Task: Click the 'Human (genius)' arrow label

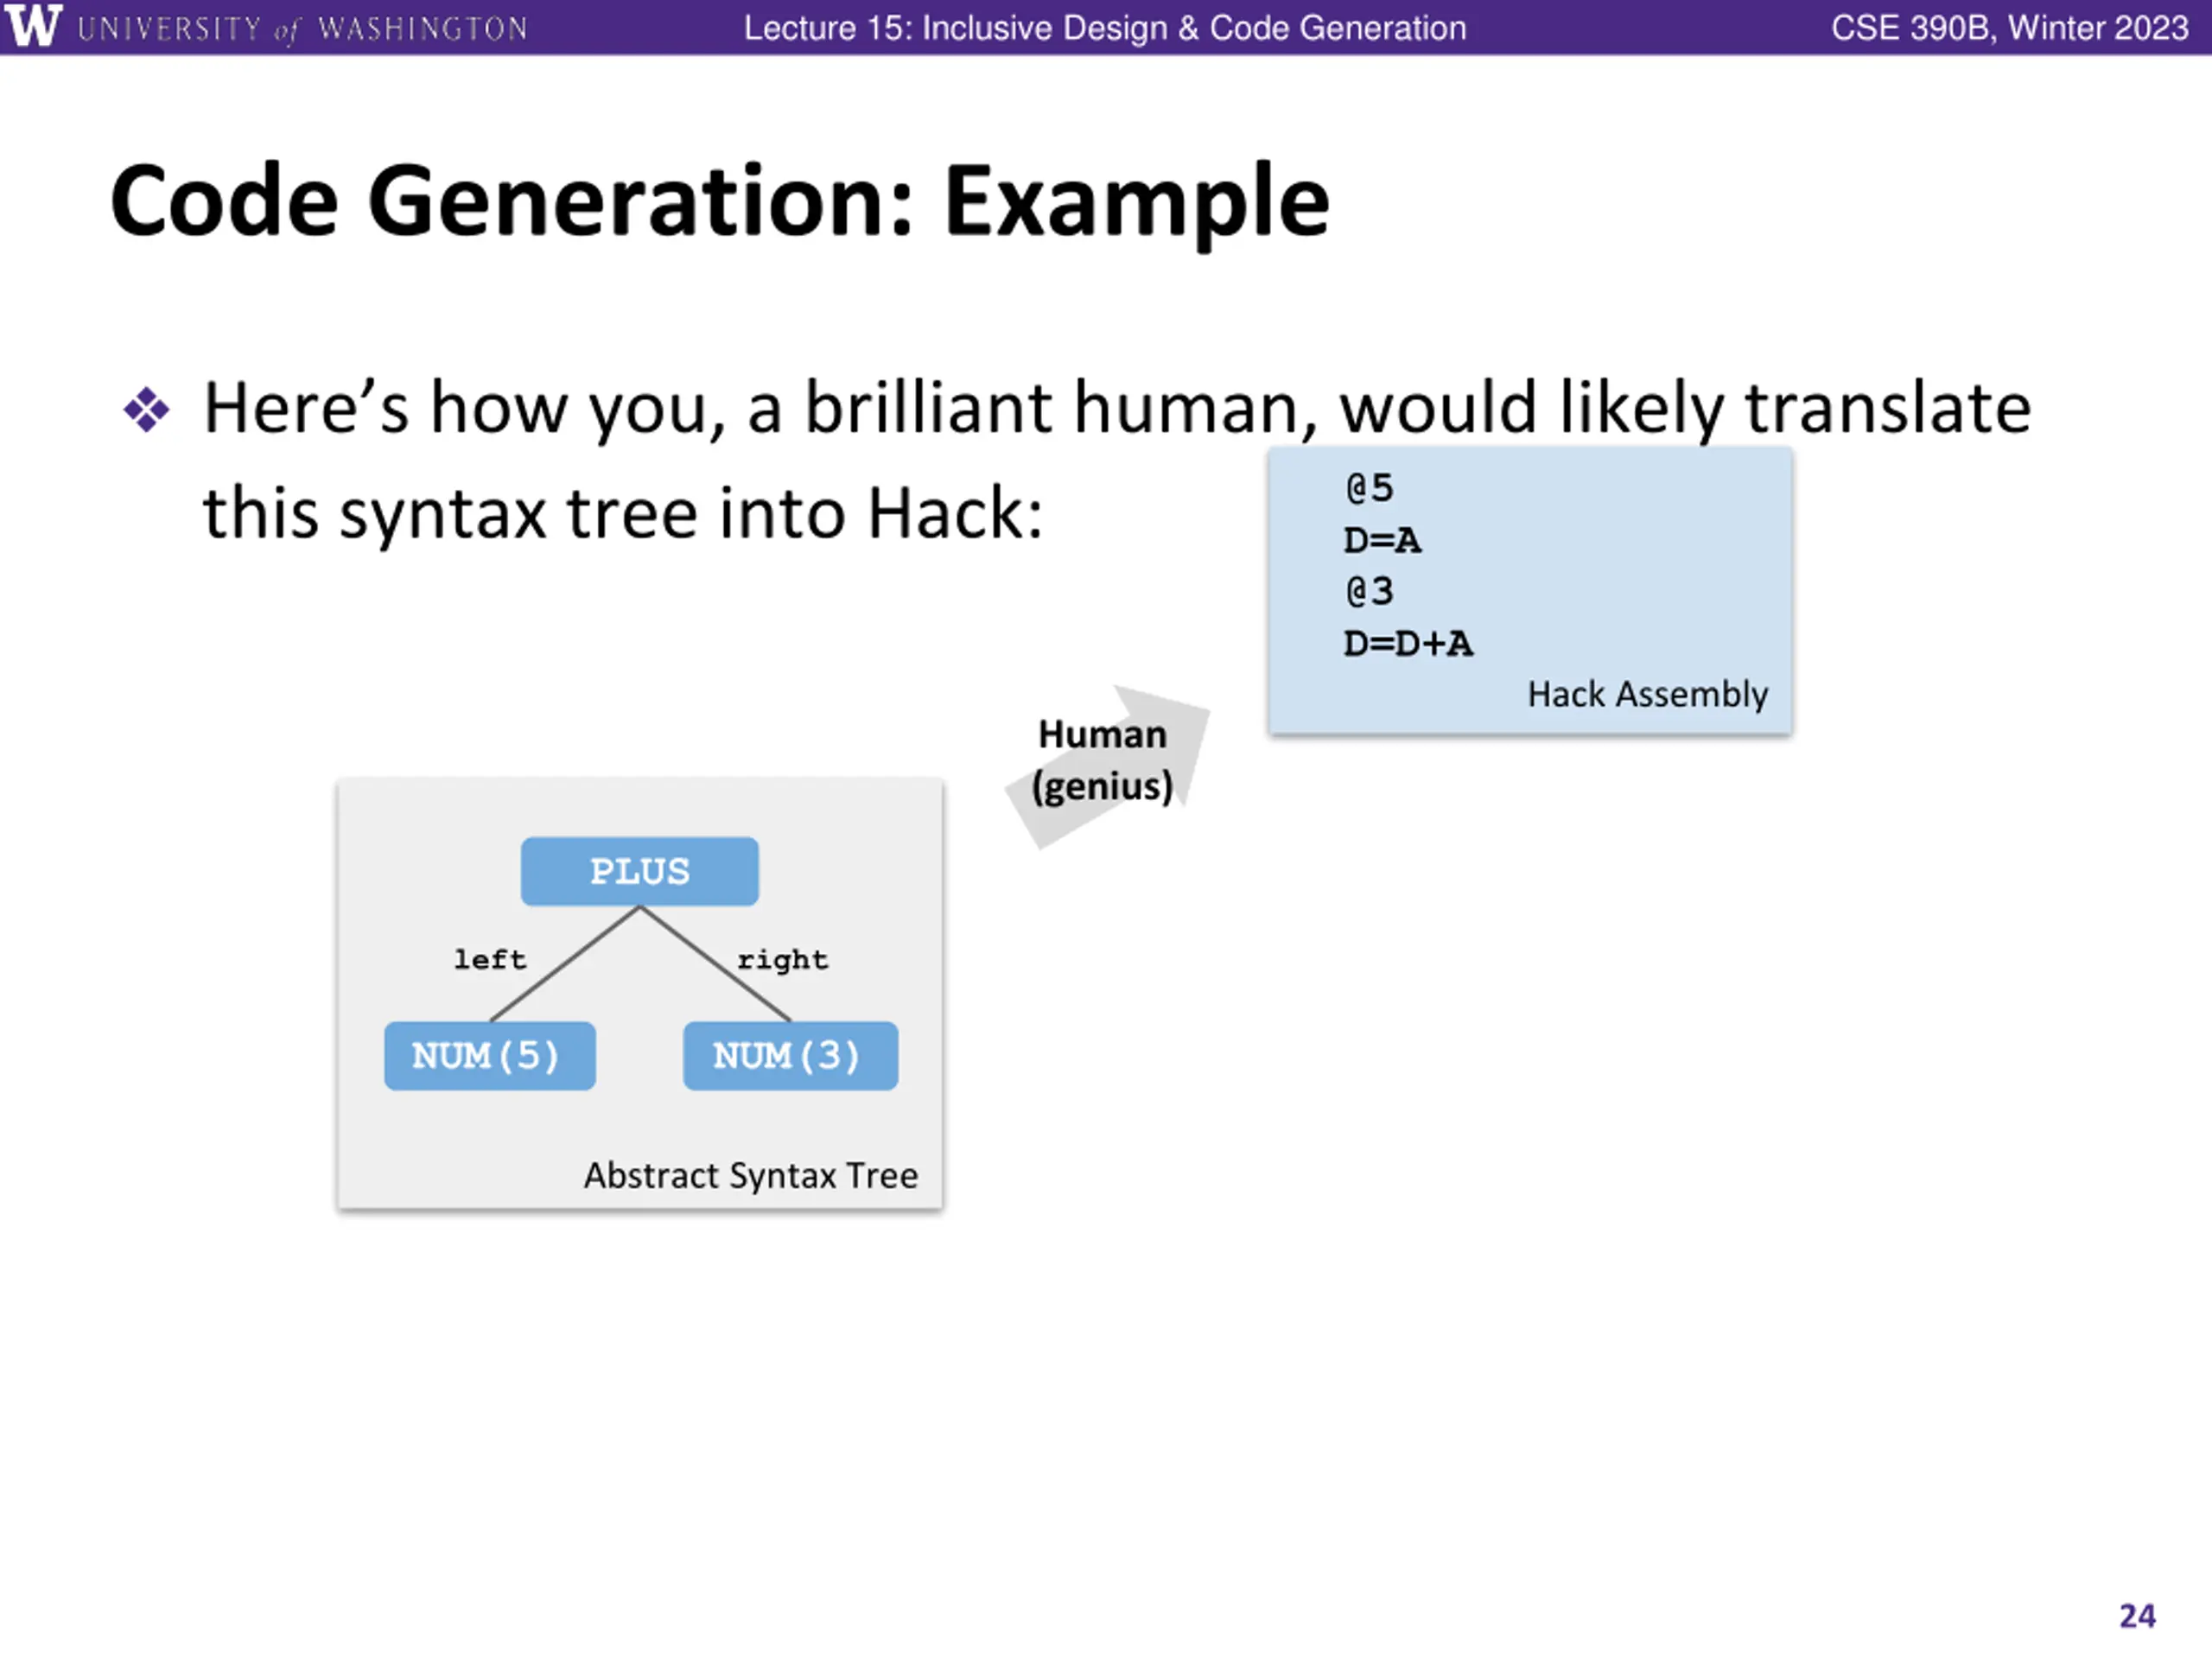Action: pyautogui.click(x=1103, y=760)
